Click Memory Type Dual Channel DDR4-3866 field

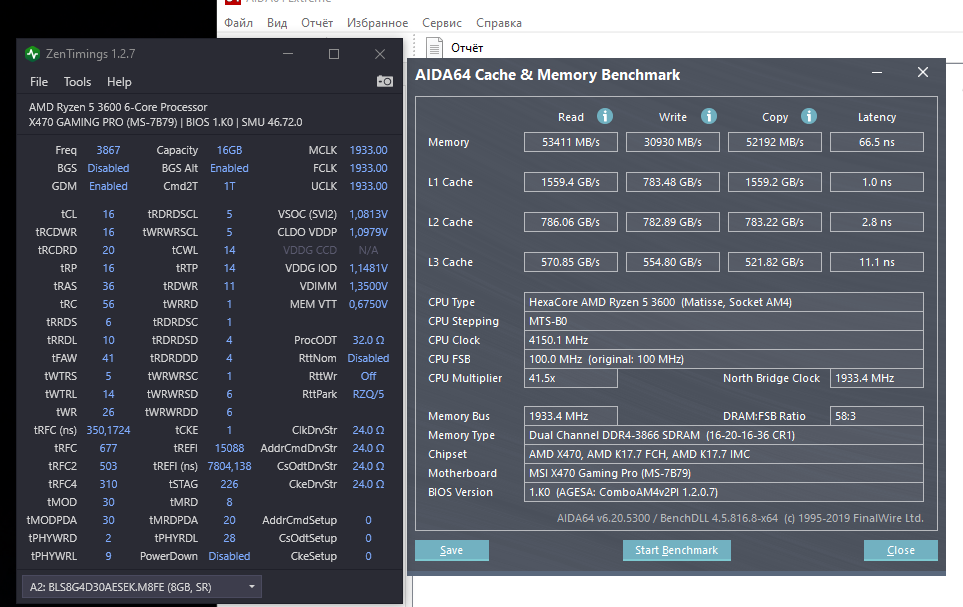click(x=723, y=435)
